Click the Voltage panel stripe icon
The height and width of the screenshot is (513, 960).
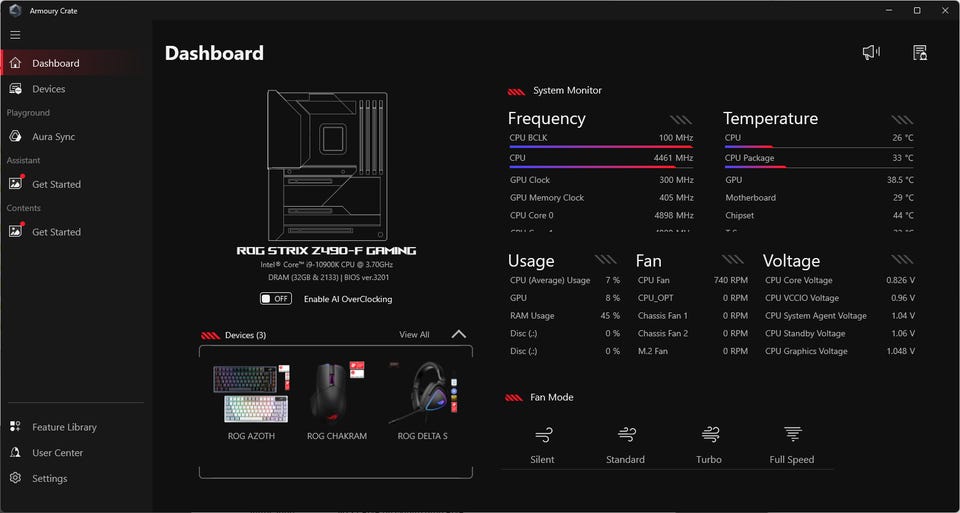pyautogui.click(x=902, y=260)
